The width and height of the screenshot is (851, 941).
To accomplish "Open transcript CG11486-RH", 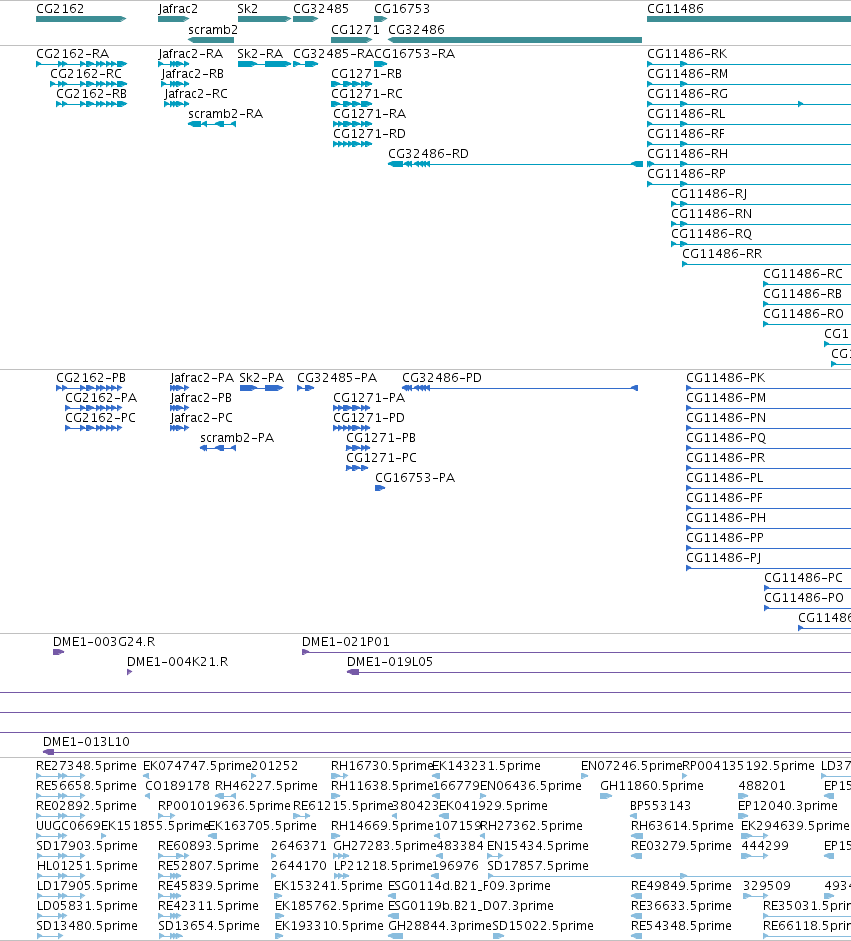I will 687,154.
